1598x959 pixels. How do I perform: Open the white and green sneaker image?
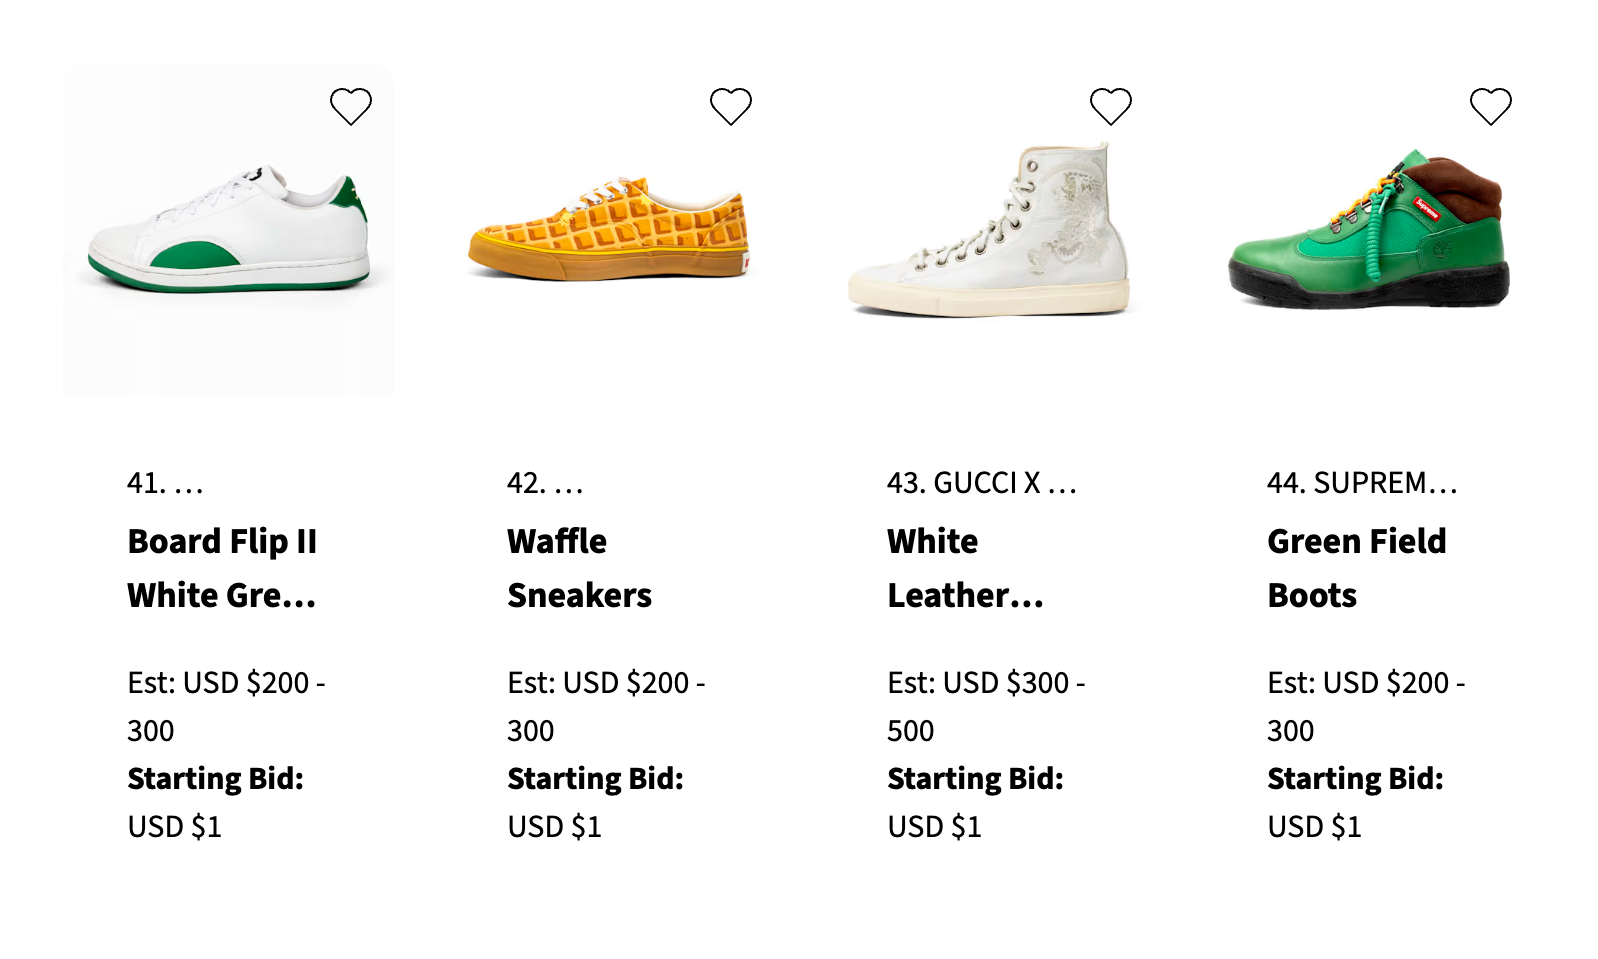click(x=229, y=231)
